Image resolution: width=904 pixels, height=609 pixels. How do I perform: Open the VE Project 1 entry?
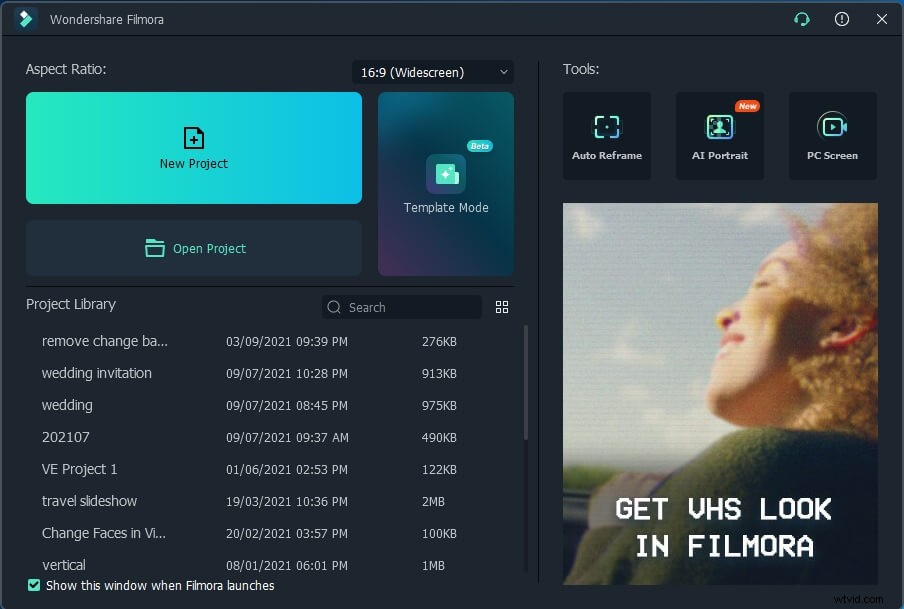click(x=80, y=469)
